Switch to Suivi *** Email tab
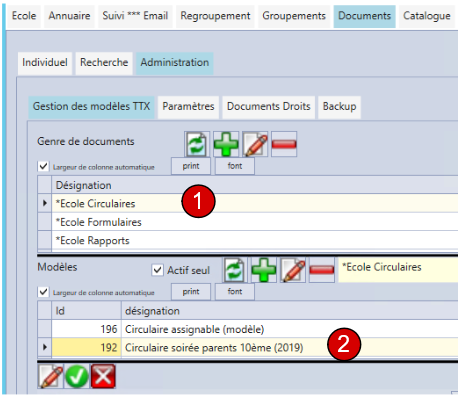 (x=135, y=16)
